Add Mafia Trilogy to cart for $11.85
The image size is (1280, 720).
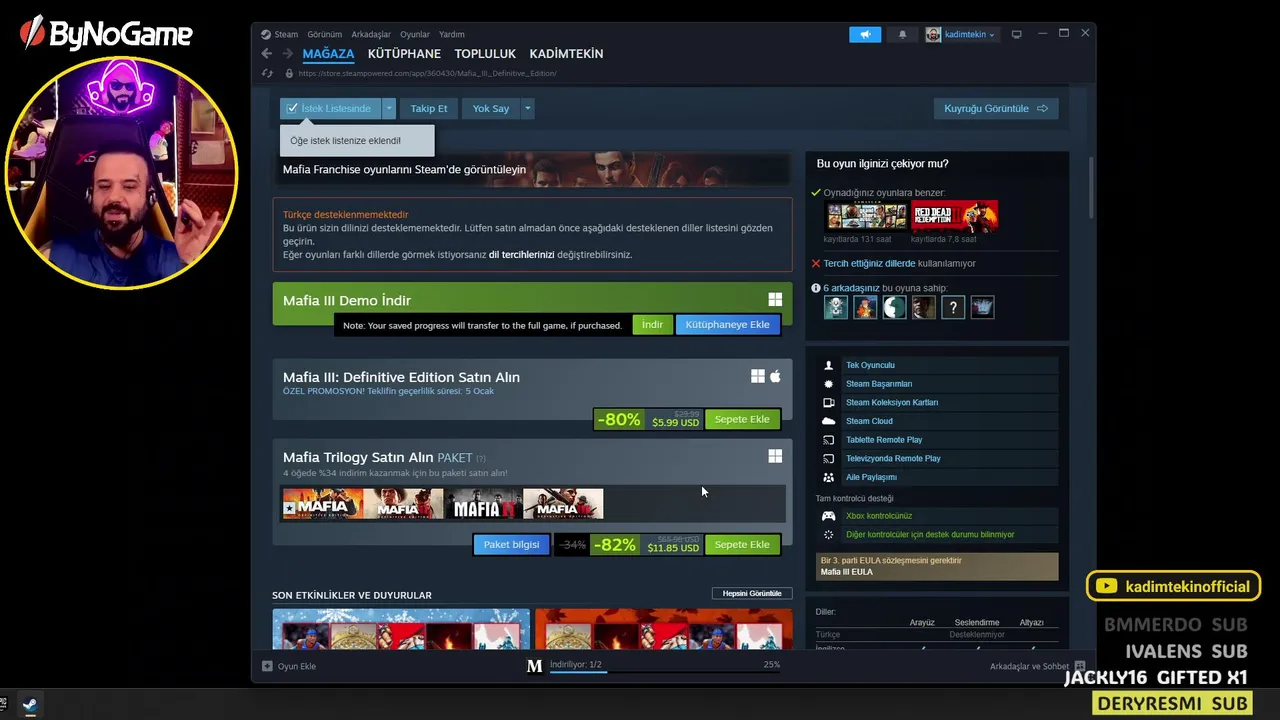point(742,545)
